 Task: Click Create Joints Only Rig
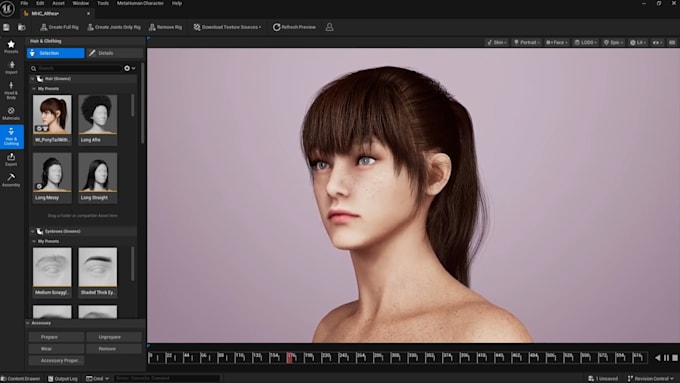114,27
